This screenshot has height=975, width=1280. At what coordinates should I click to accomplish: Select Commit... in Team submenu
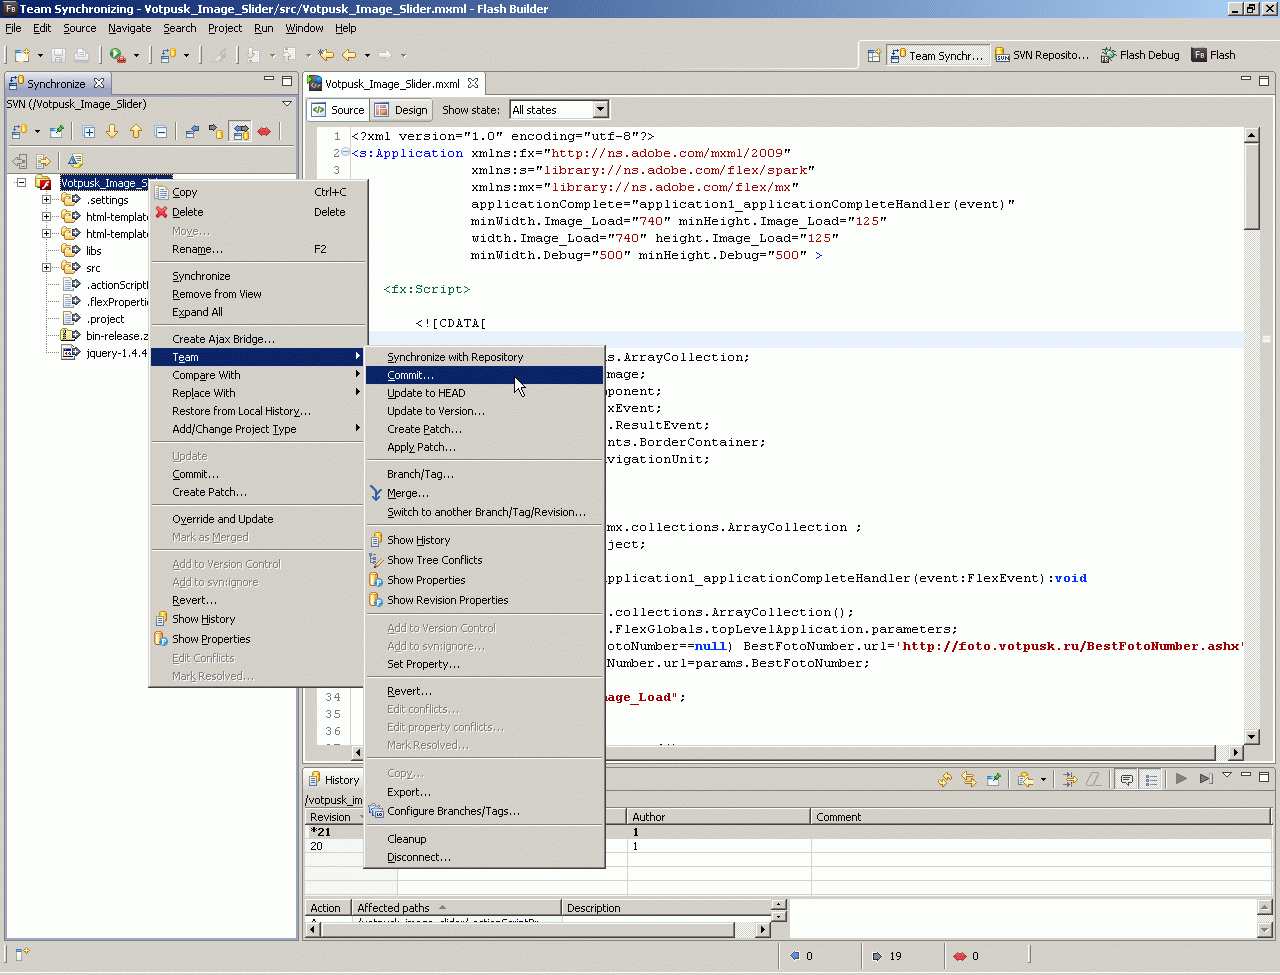click(411, 375)
